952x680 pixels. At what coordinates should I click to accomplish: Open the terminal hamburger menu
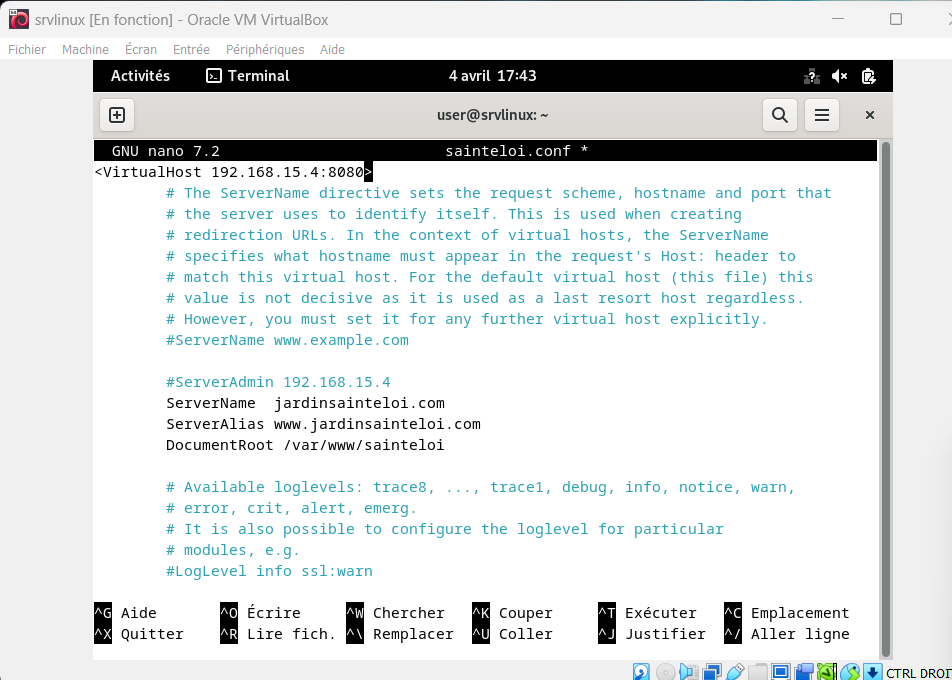click(x=822, y=115)
